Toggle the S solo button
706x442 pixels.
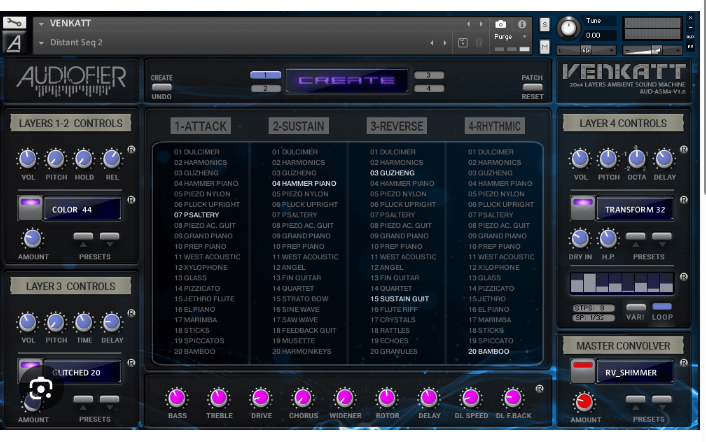click(544, 24)
